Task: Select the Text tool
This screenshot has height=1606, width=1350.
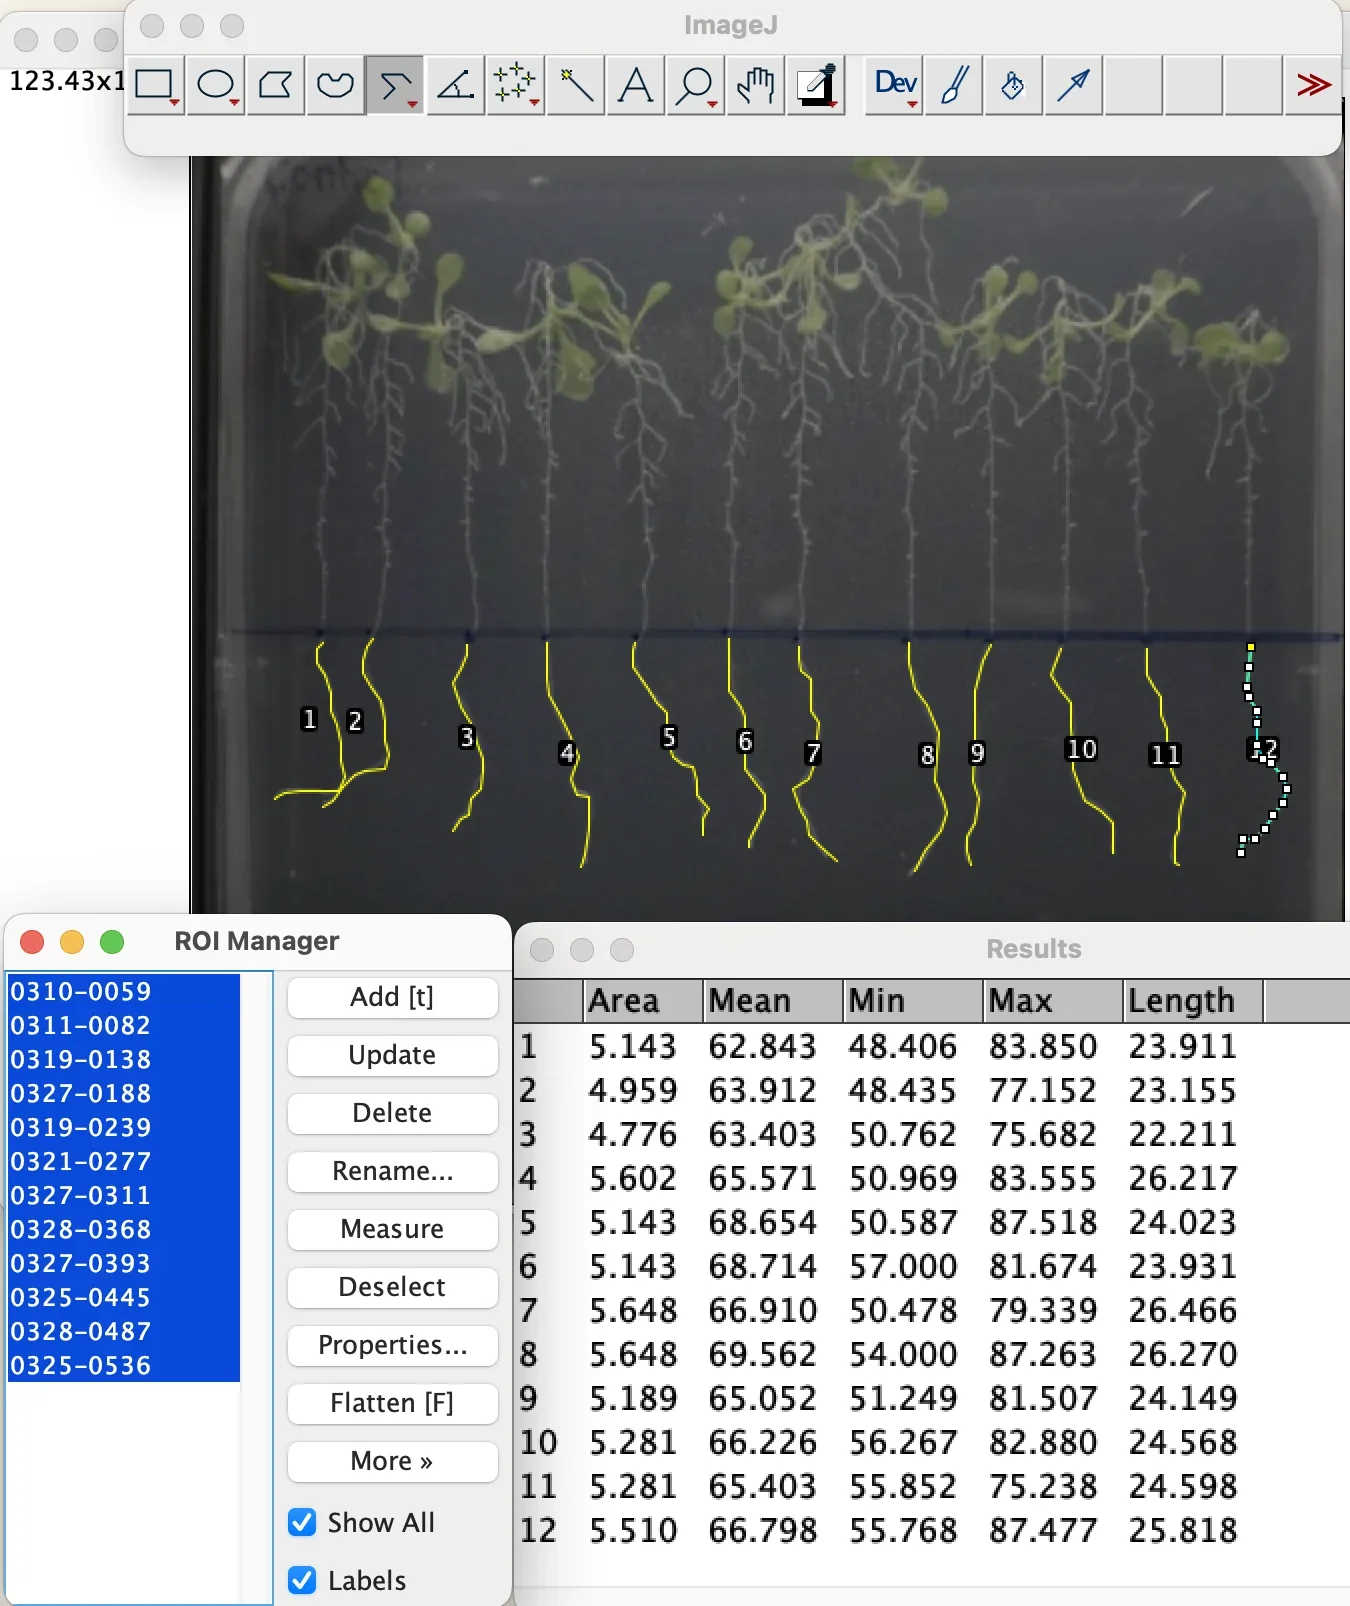Action: [x=636, y=86]
